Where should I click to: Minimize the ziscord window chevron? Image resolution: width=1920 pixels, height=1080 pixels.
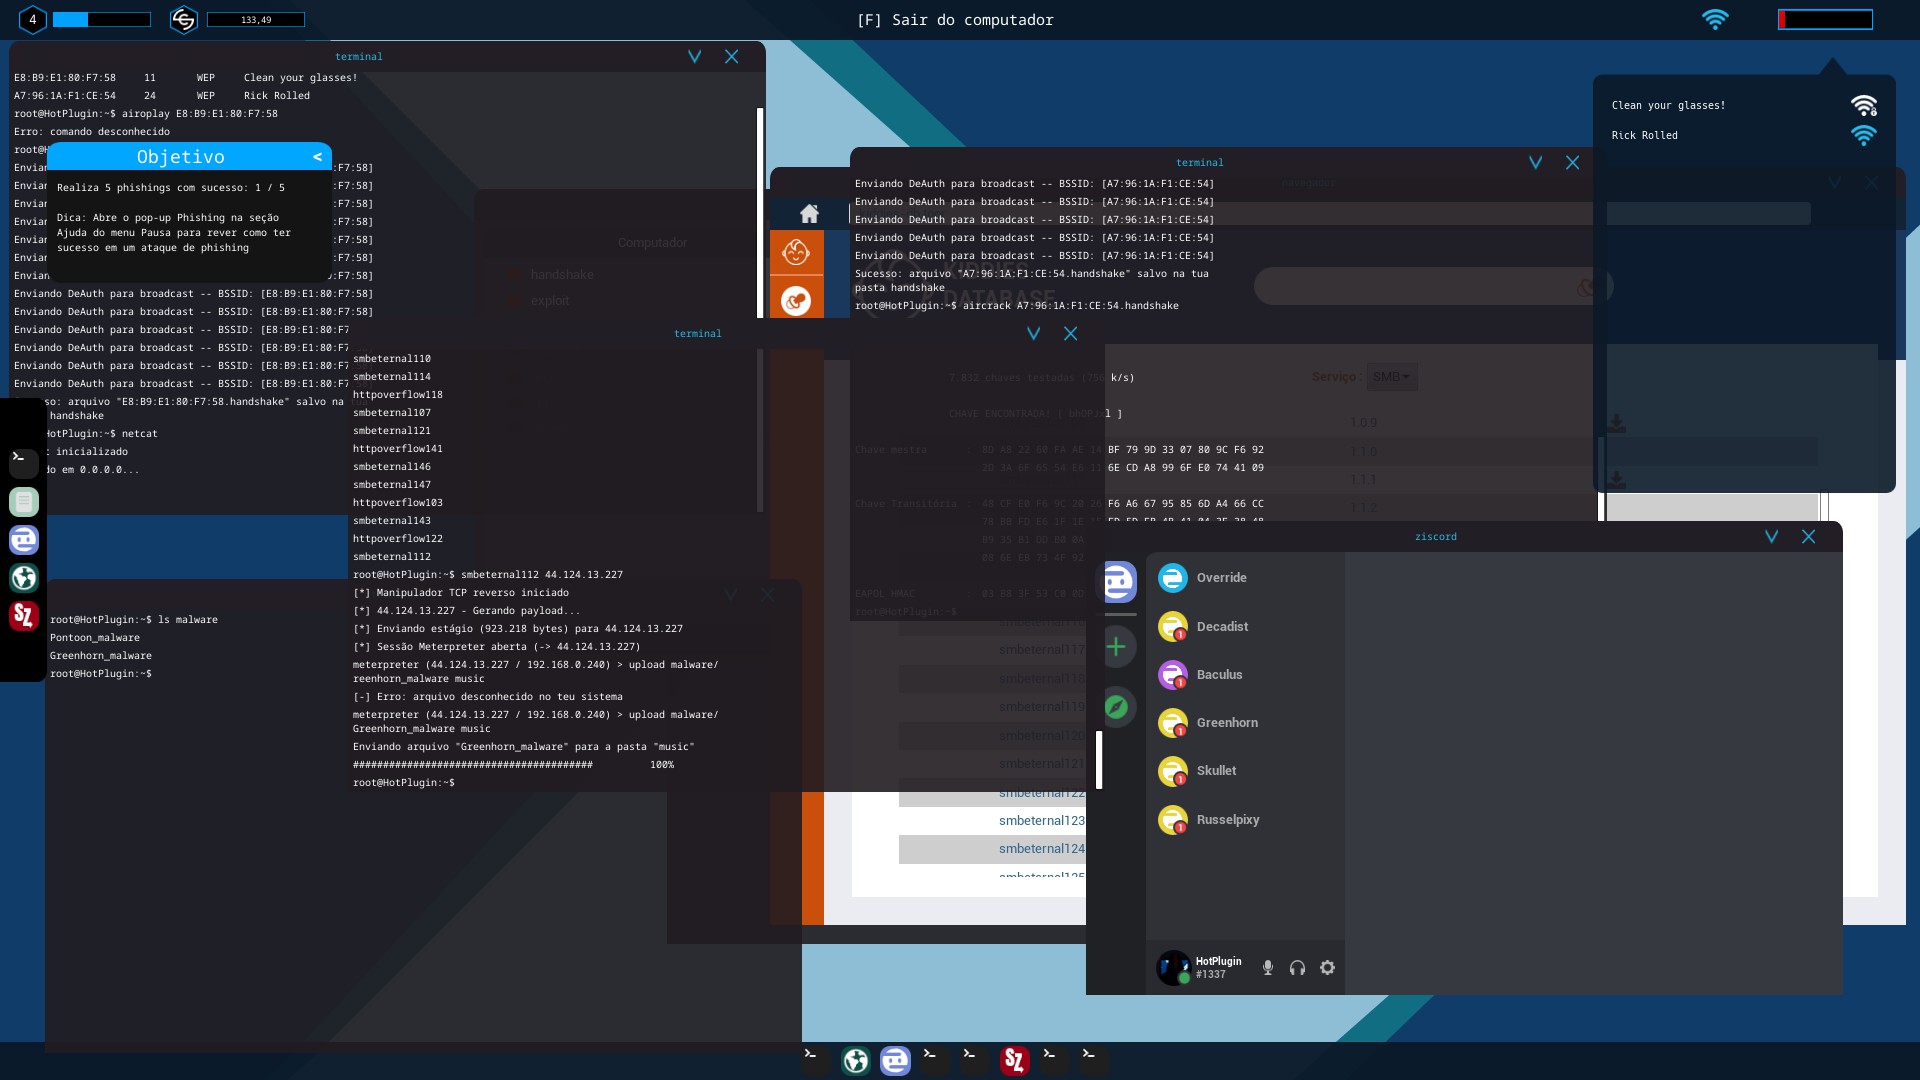pyautogui.click(x=1771, y=537)
